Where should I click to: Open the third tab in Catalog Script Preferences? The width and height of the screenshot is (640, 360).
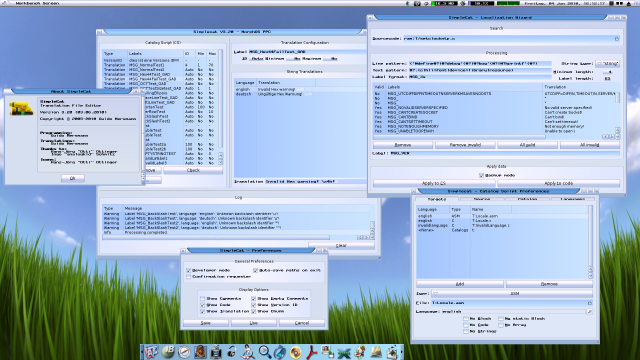click(527, 199)
